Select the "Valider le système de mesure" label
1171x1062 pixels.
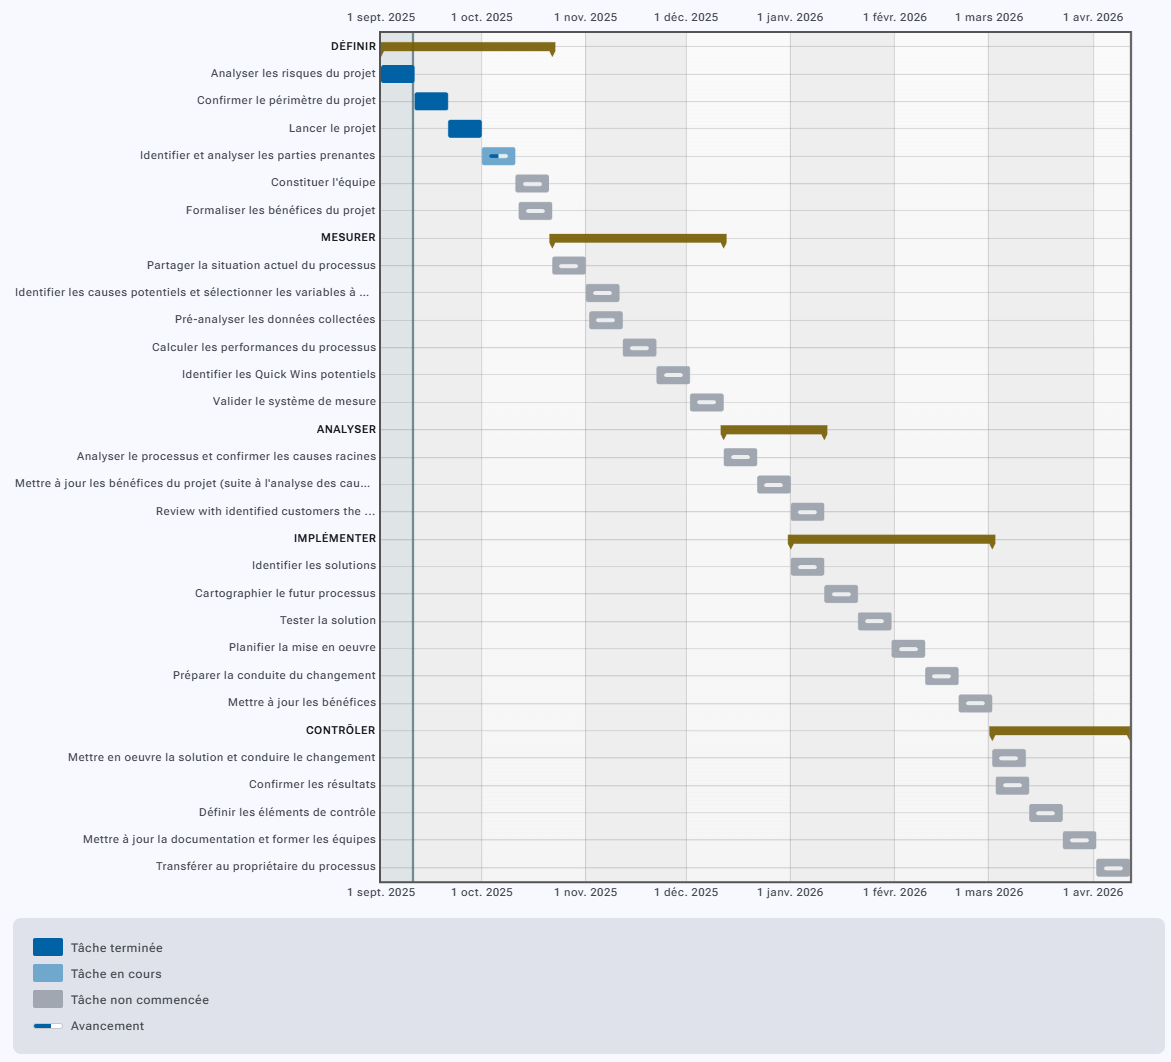[x=294, y=402]
